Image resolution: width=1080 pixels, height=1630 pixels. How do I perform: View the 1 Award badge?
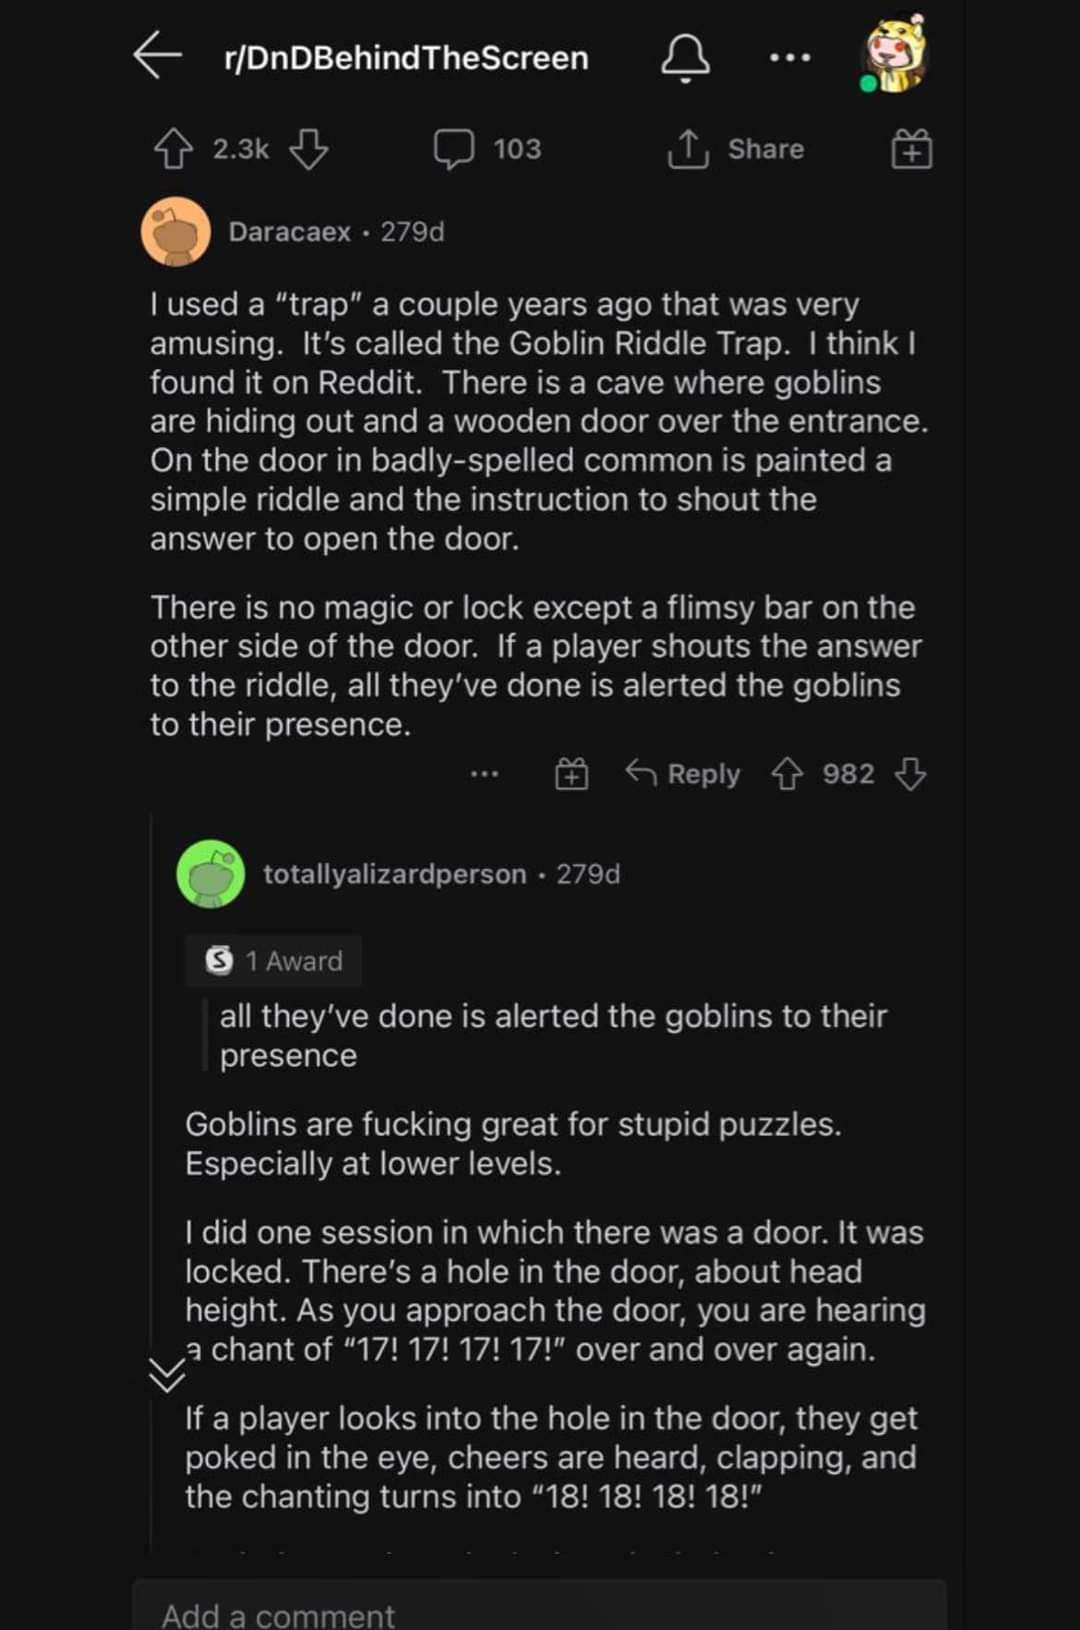point(274,961)
